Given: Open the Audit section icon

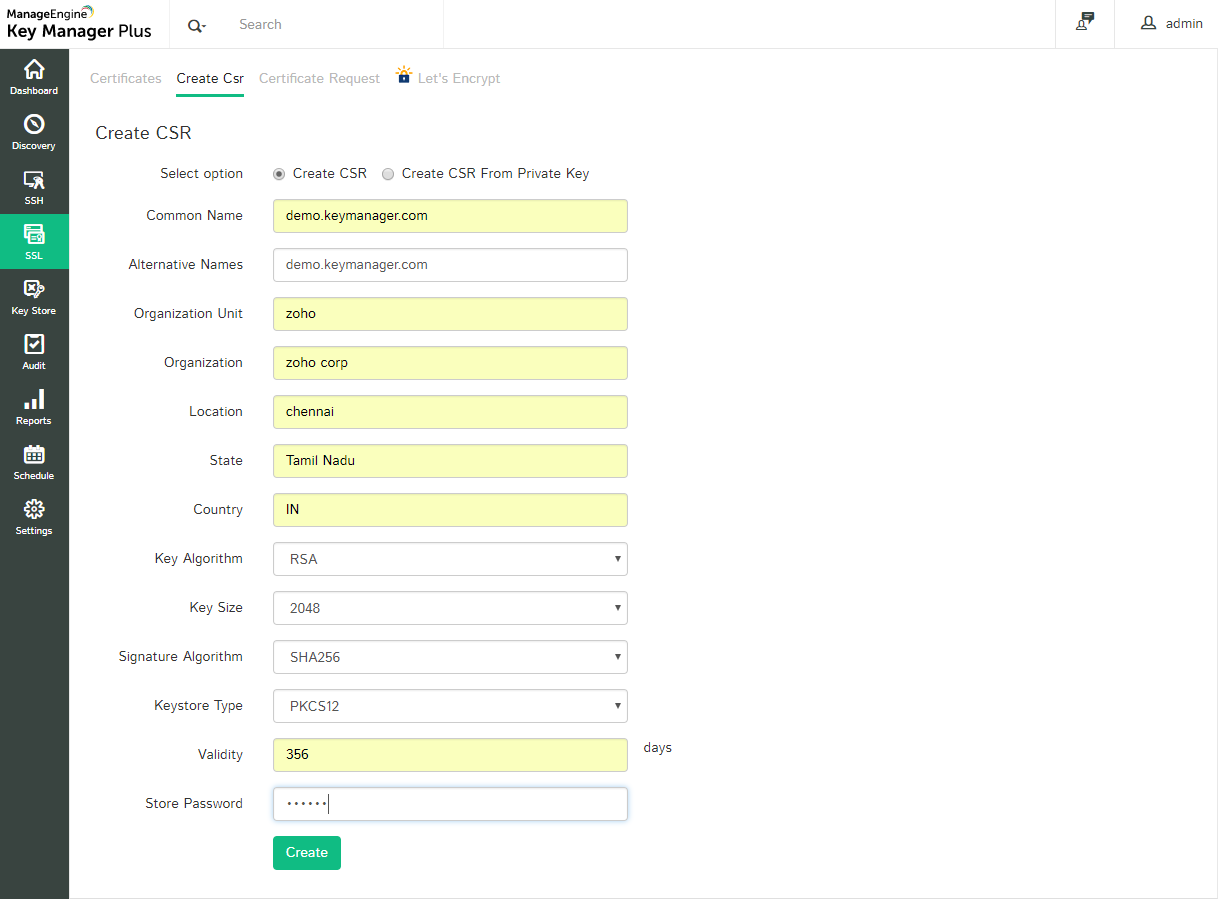Looking at the screenshot, I should coord(34,346).
